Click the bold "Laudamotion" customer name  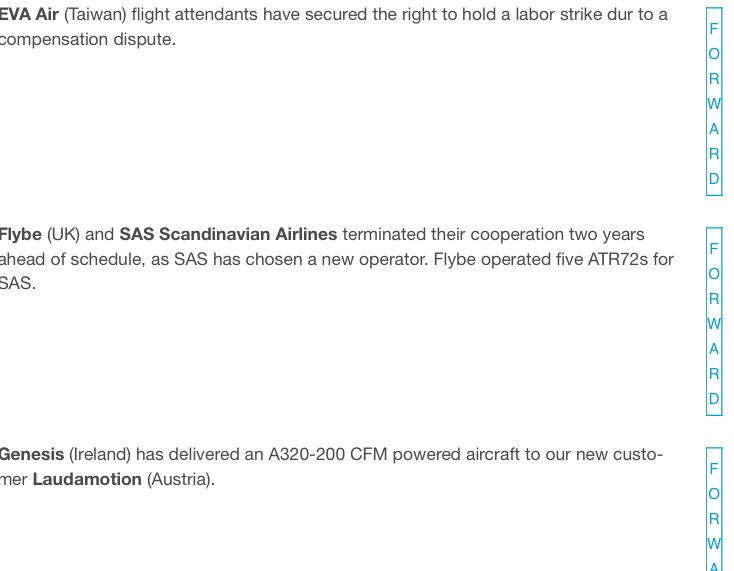pos(87,479)
